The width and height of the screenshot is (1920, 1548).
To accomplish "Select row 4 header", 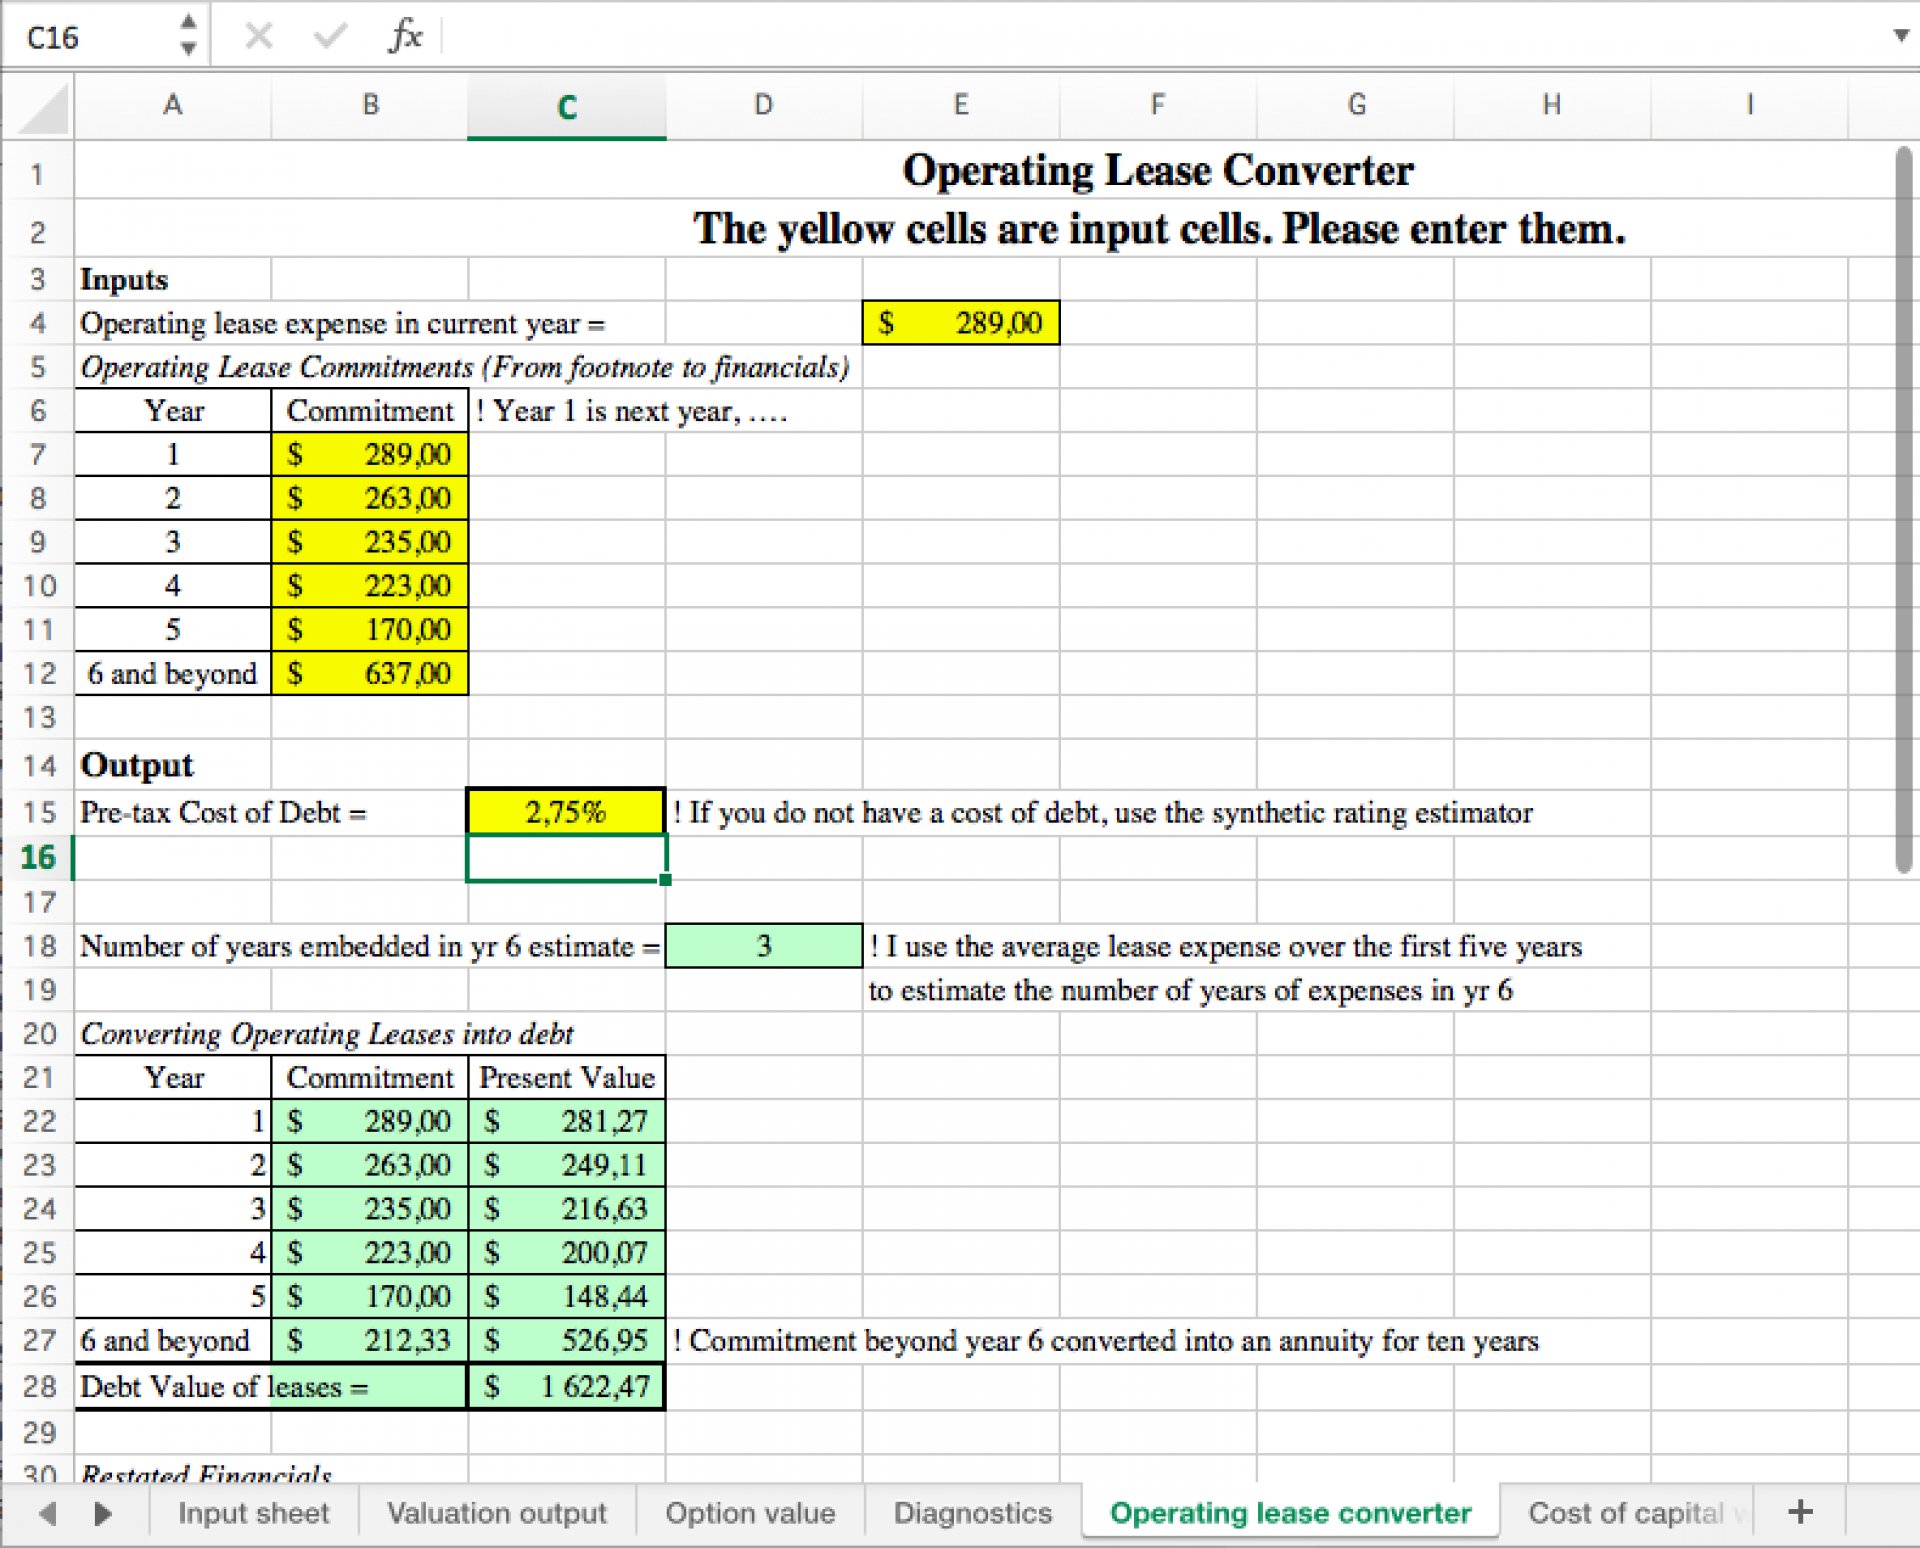I will pos(38,323).
